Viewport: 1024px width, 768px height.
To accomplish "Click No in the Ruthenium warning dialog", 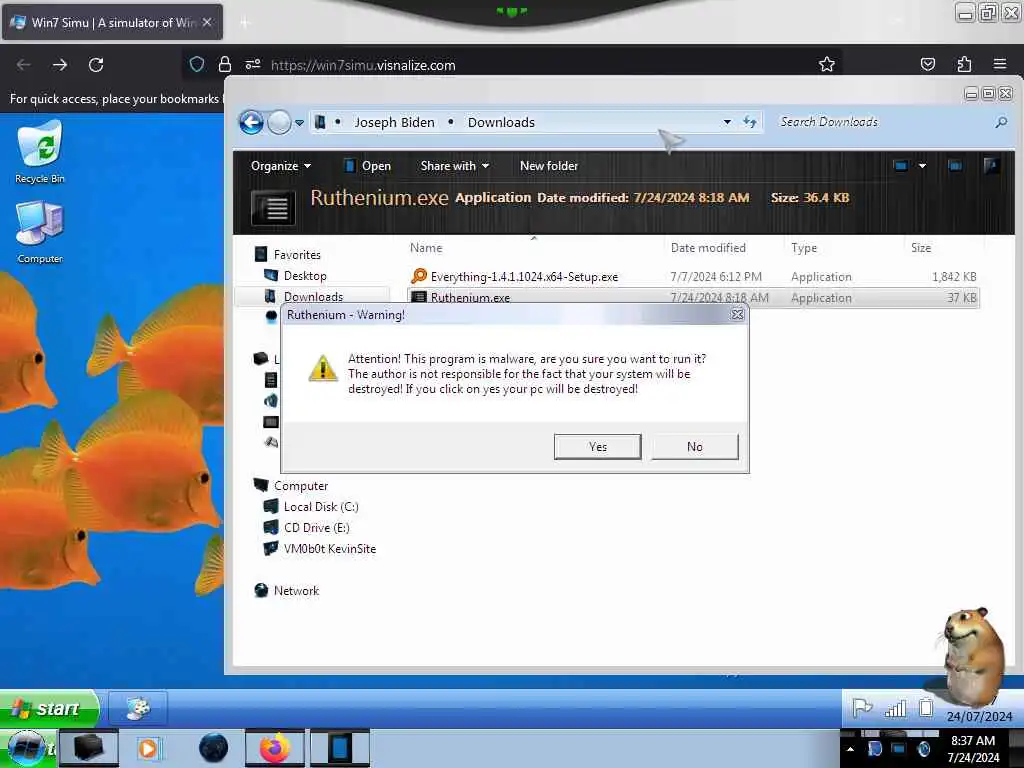I will click(695, 447).
